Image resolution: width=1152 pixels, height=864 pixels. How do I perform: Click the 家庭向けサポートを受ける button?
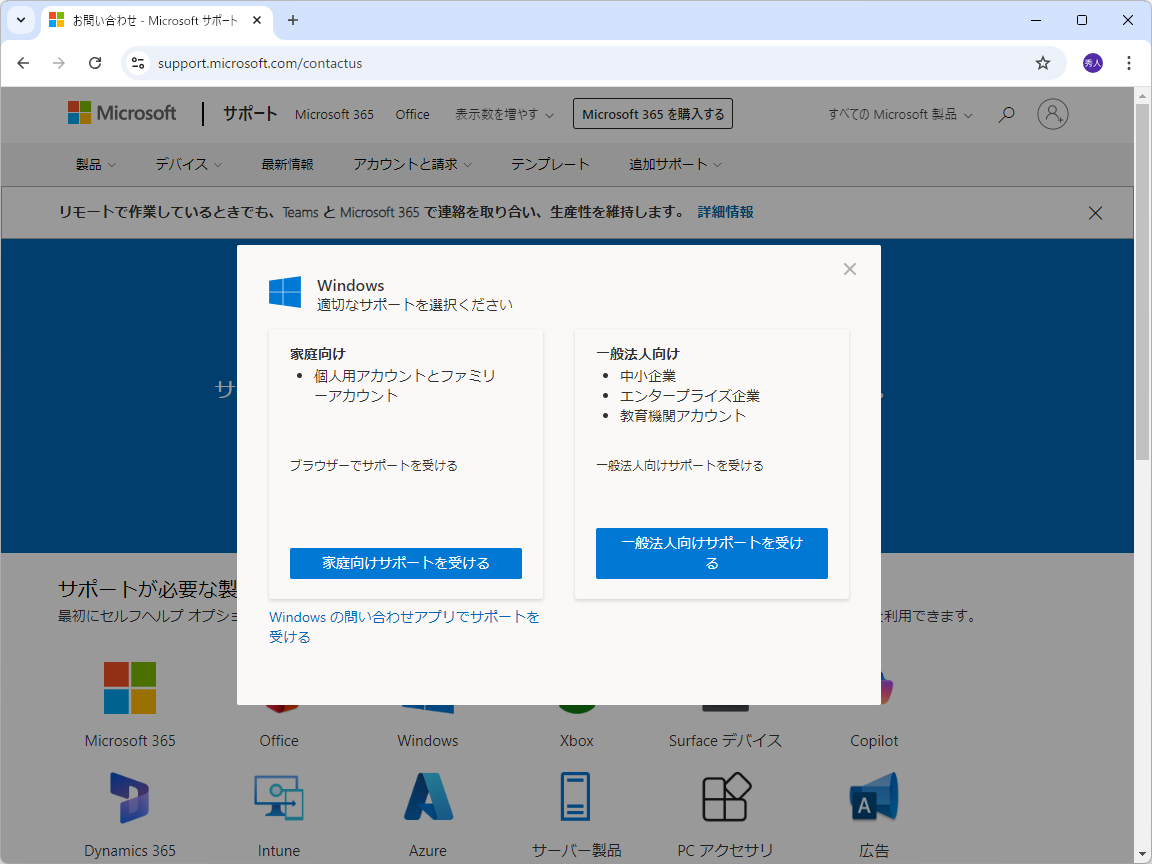pyautogui.click(x=405, y=563)
